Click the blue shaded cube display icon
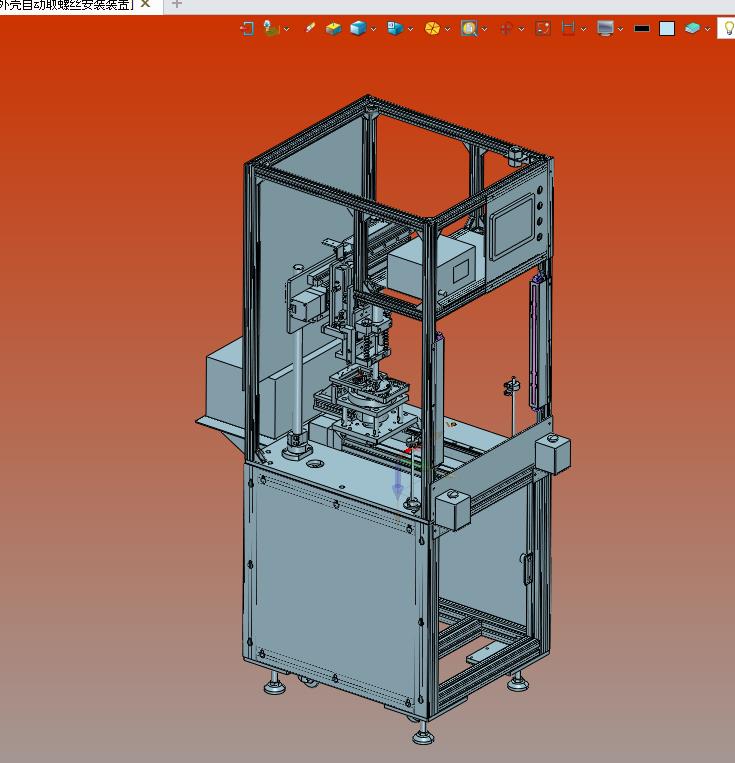 (358, 28)
